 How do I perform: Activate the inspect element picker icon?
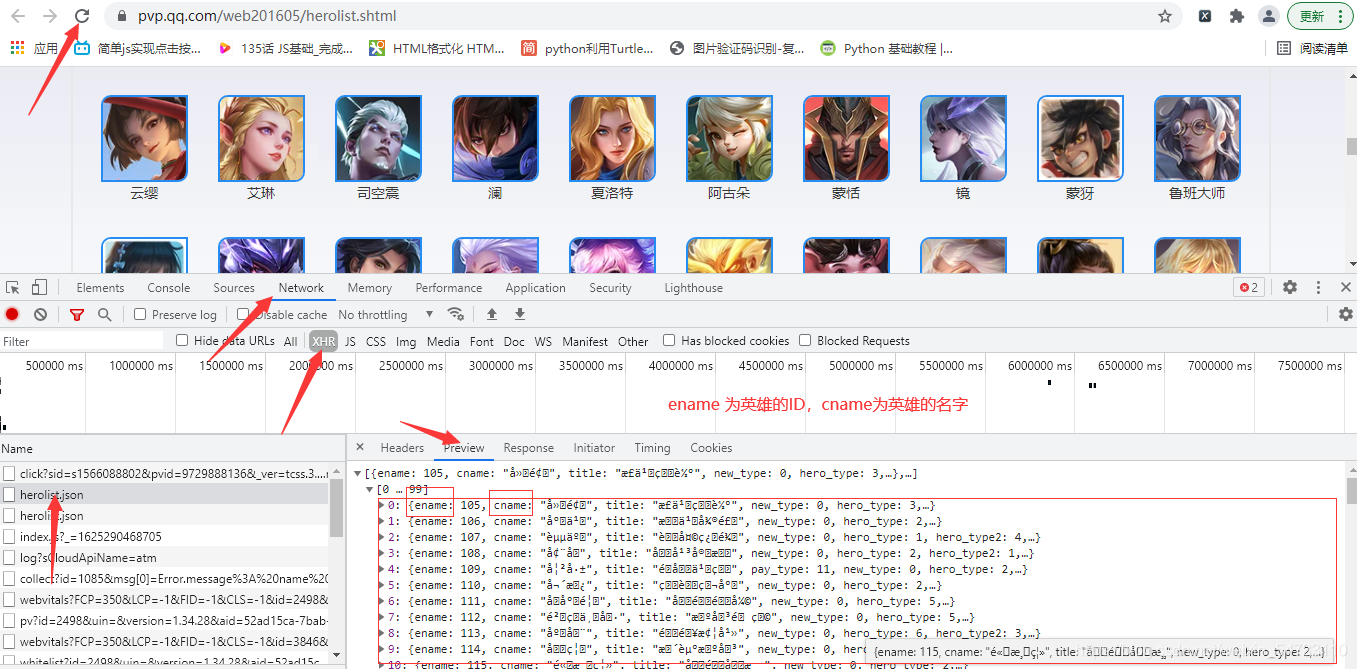[x=13, y=287]
